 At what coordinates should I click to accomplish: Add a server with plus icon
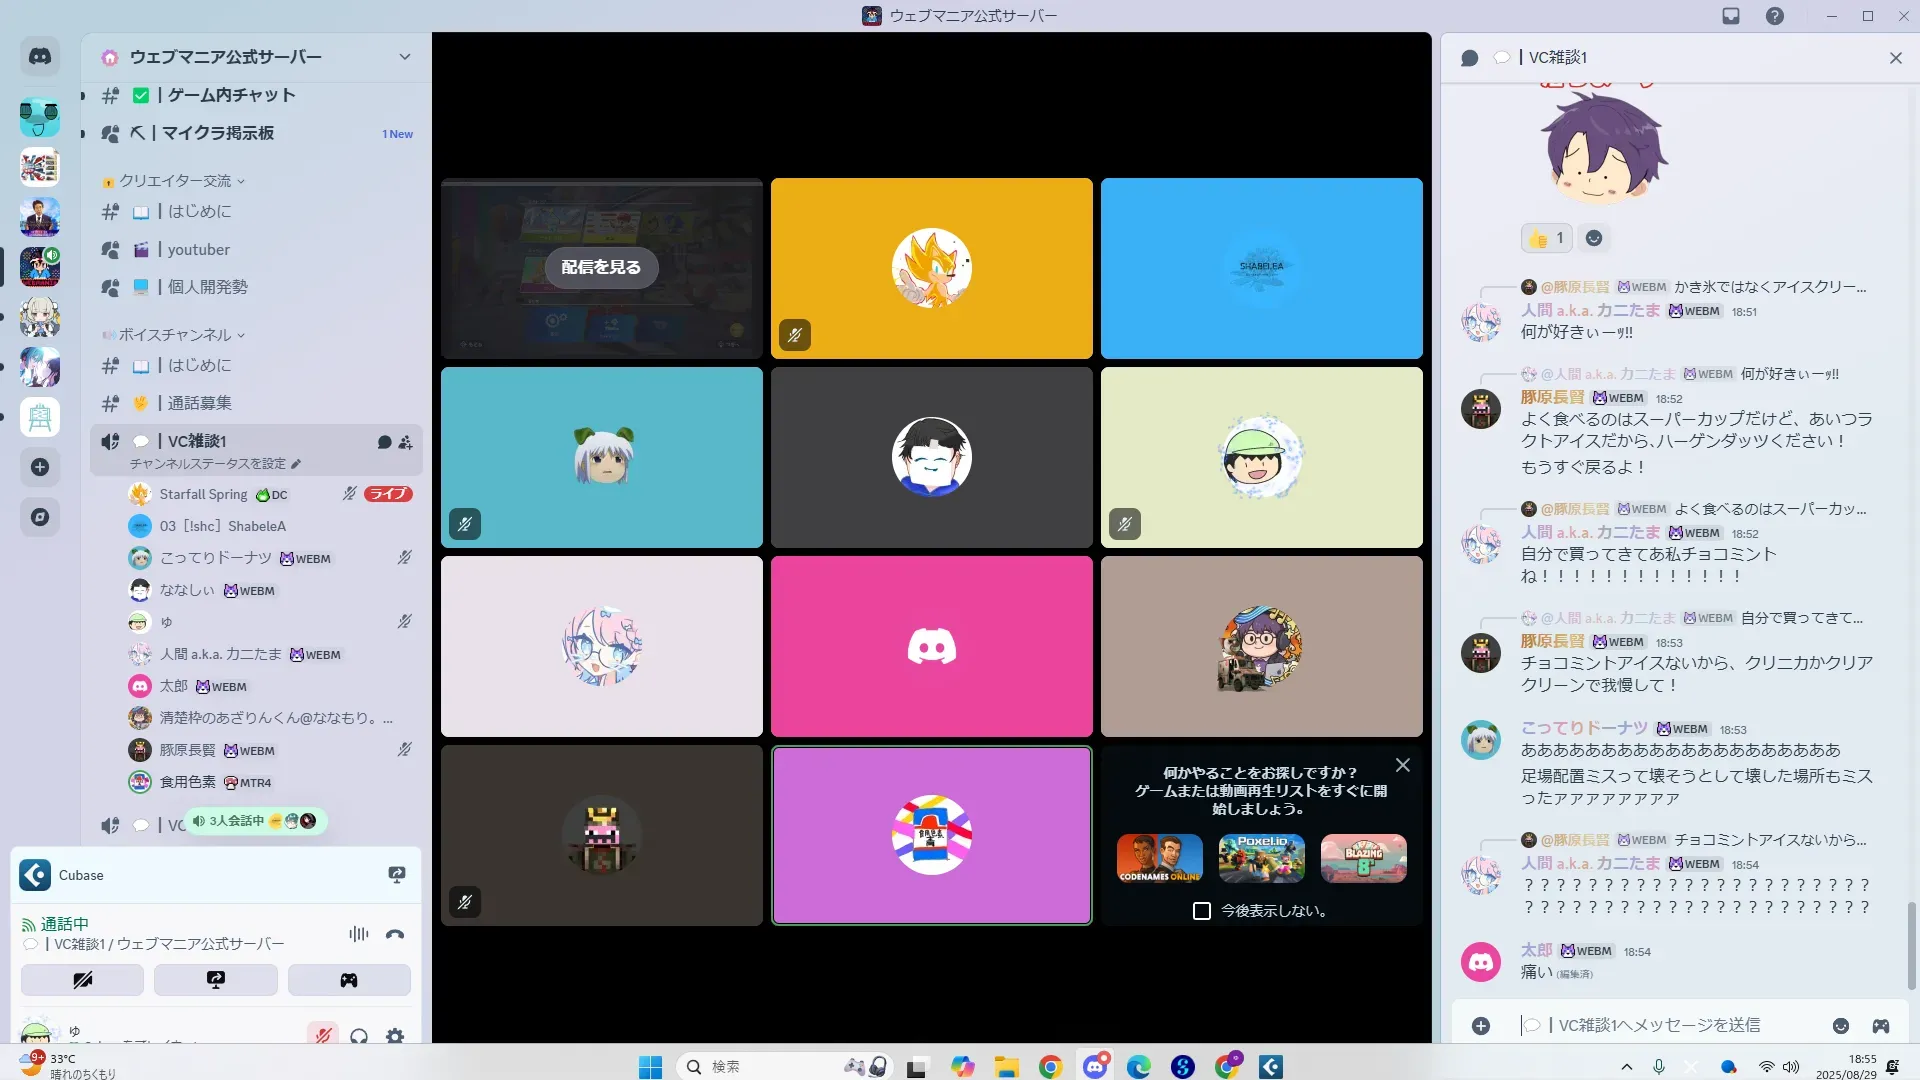coord(40,467)
